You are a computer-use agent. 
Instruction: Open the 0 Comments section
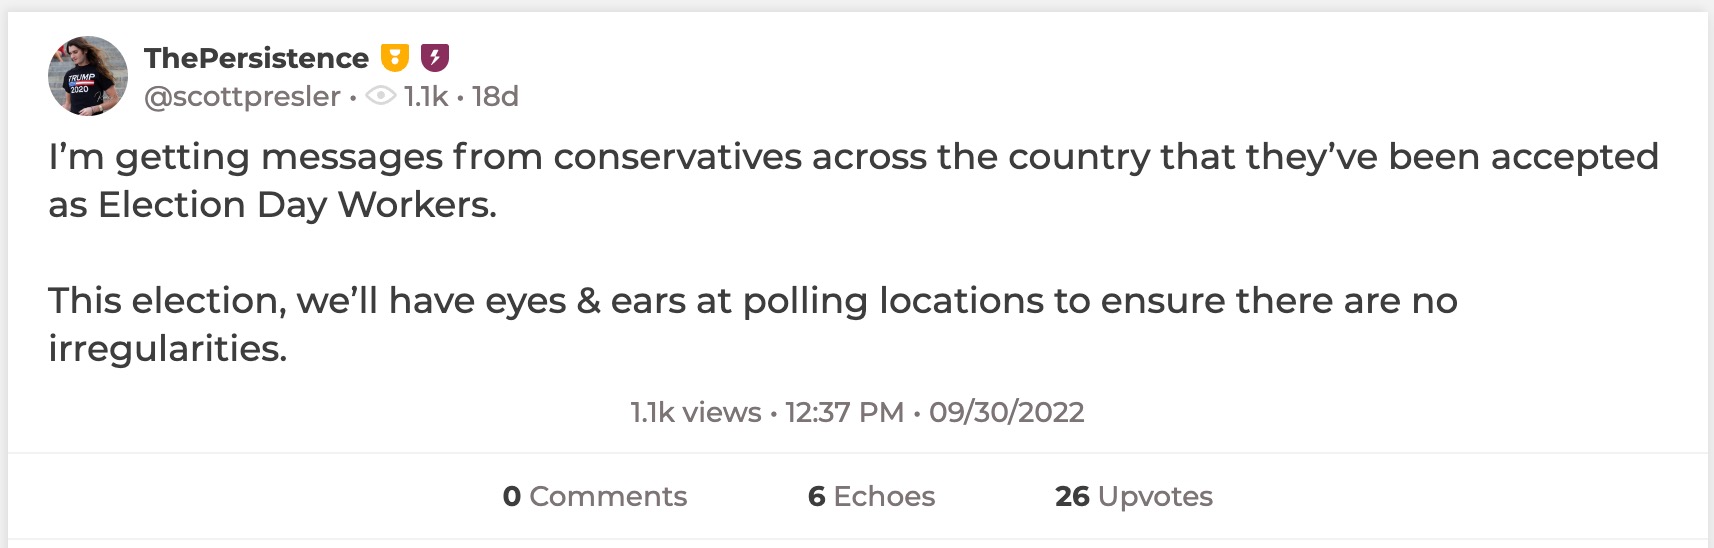595,496
